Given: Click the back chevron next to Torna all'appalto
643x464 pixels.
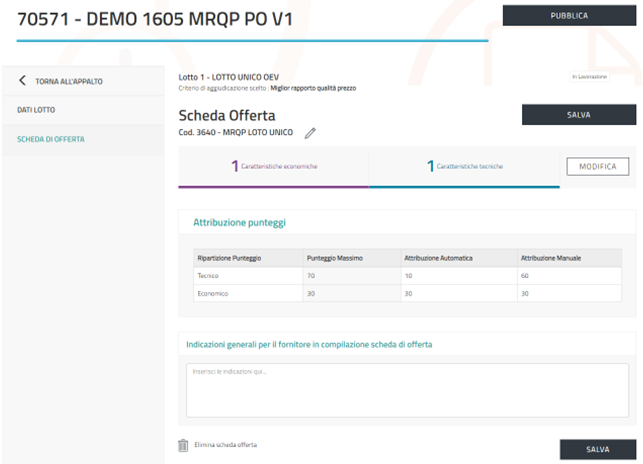Looking at the screenshot, I should click(23, 81).
